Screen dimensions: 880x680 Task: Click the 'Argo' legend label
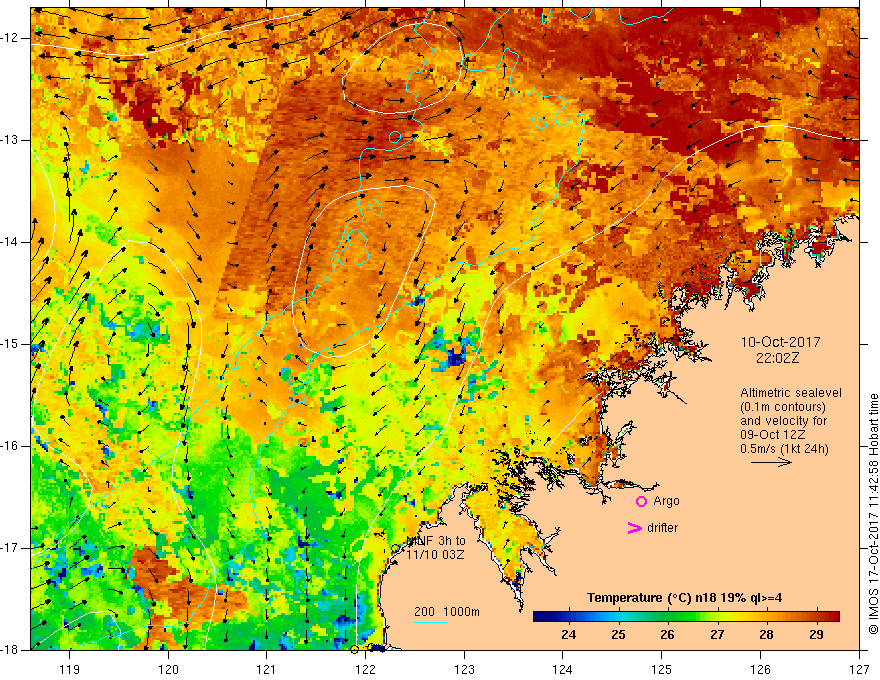coord(666,501)
